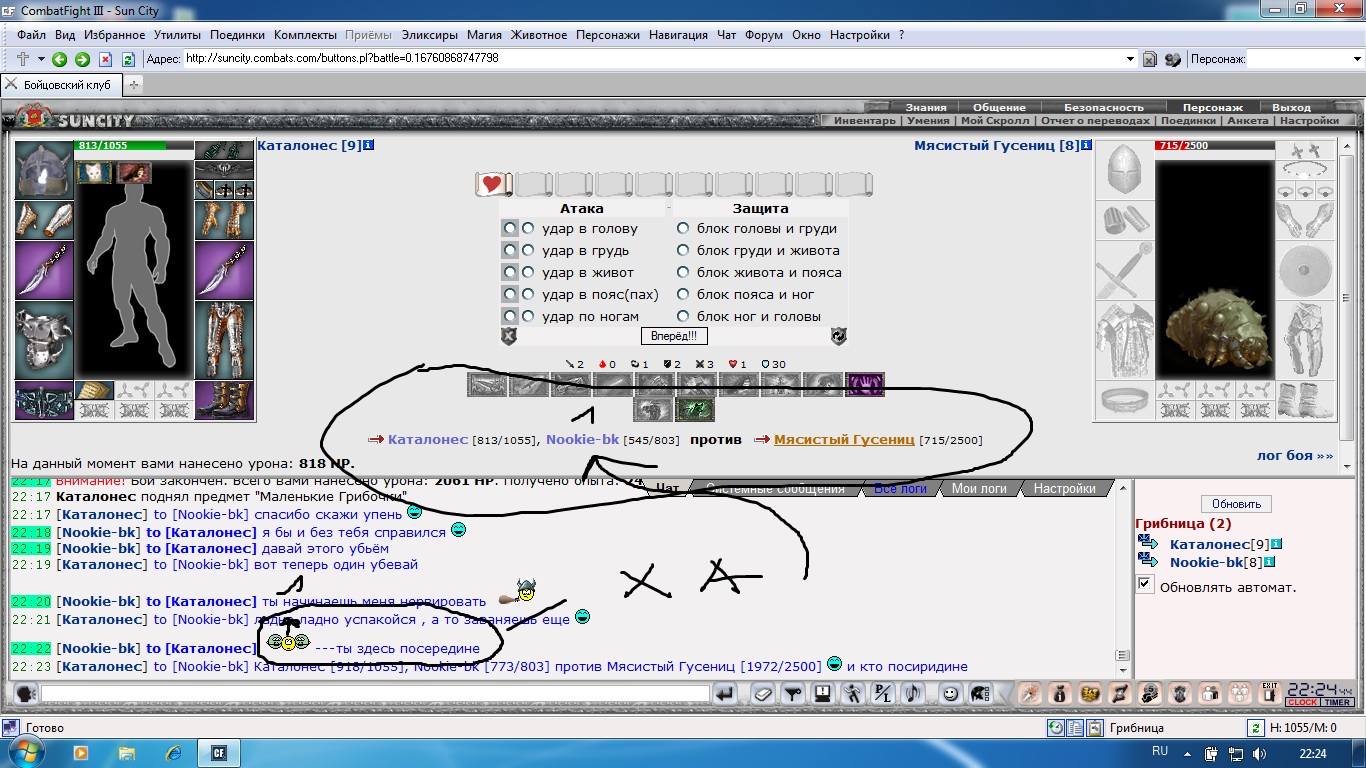This screenshot has width=1366, height=768.
Task: Open the money bag icon
Action: 1059,693
